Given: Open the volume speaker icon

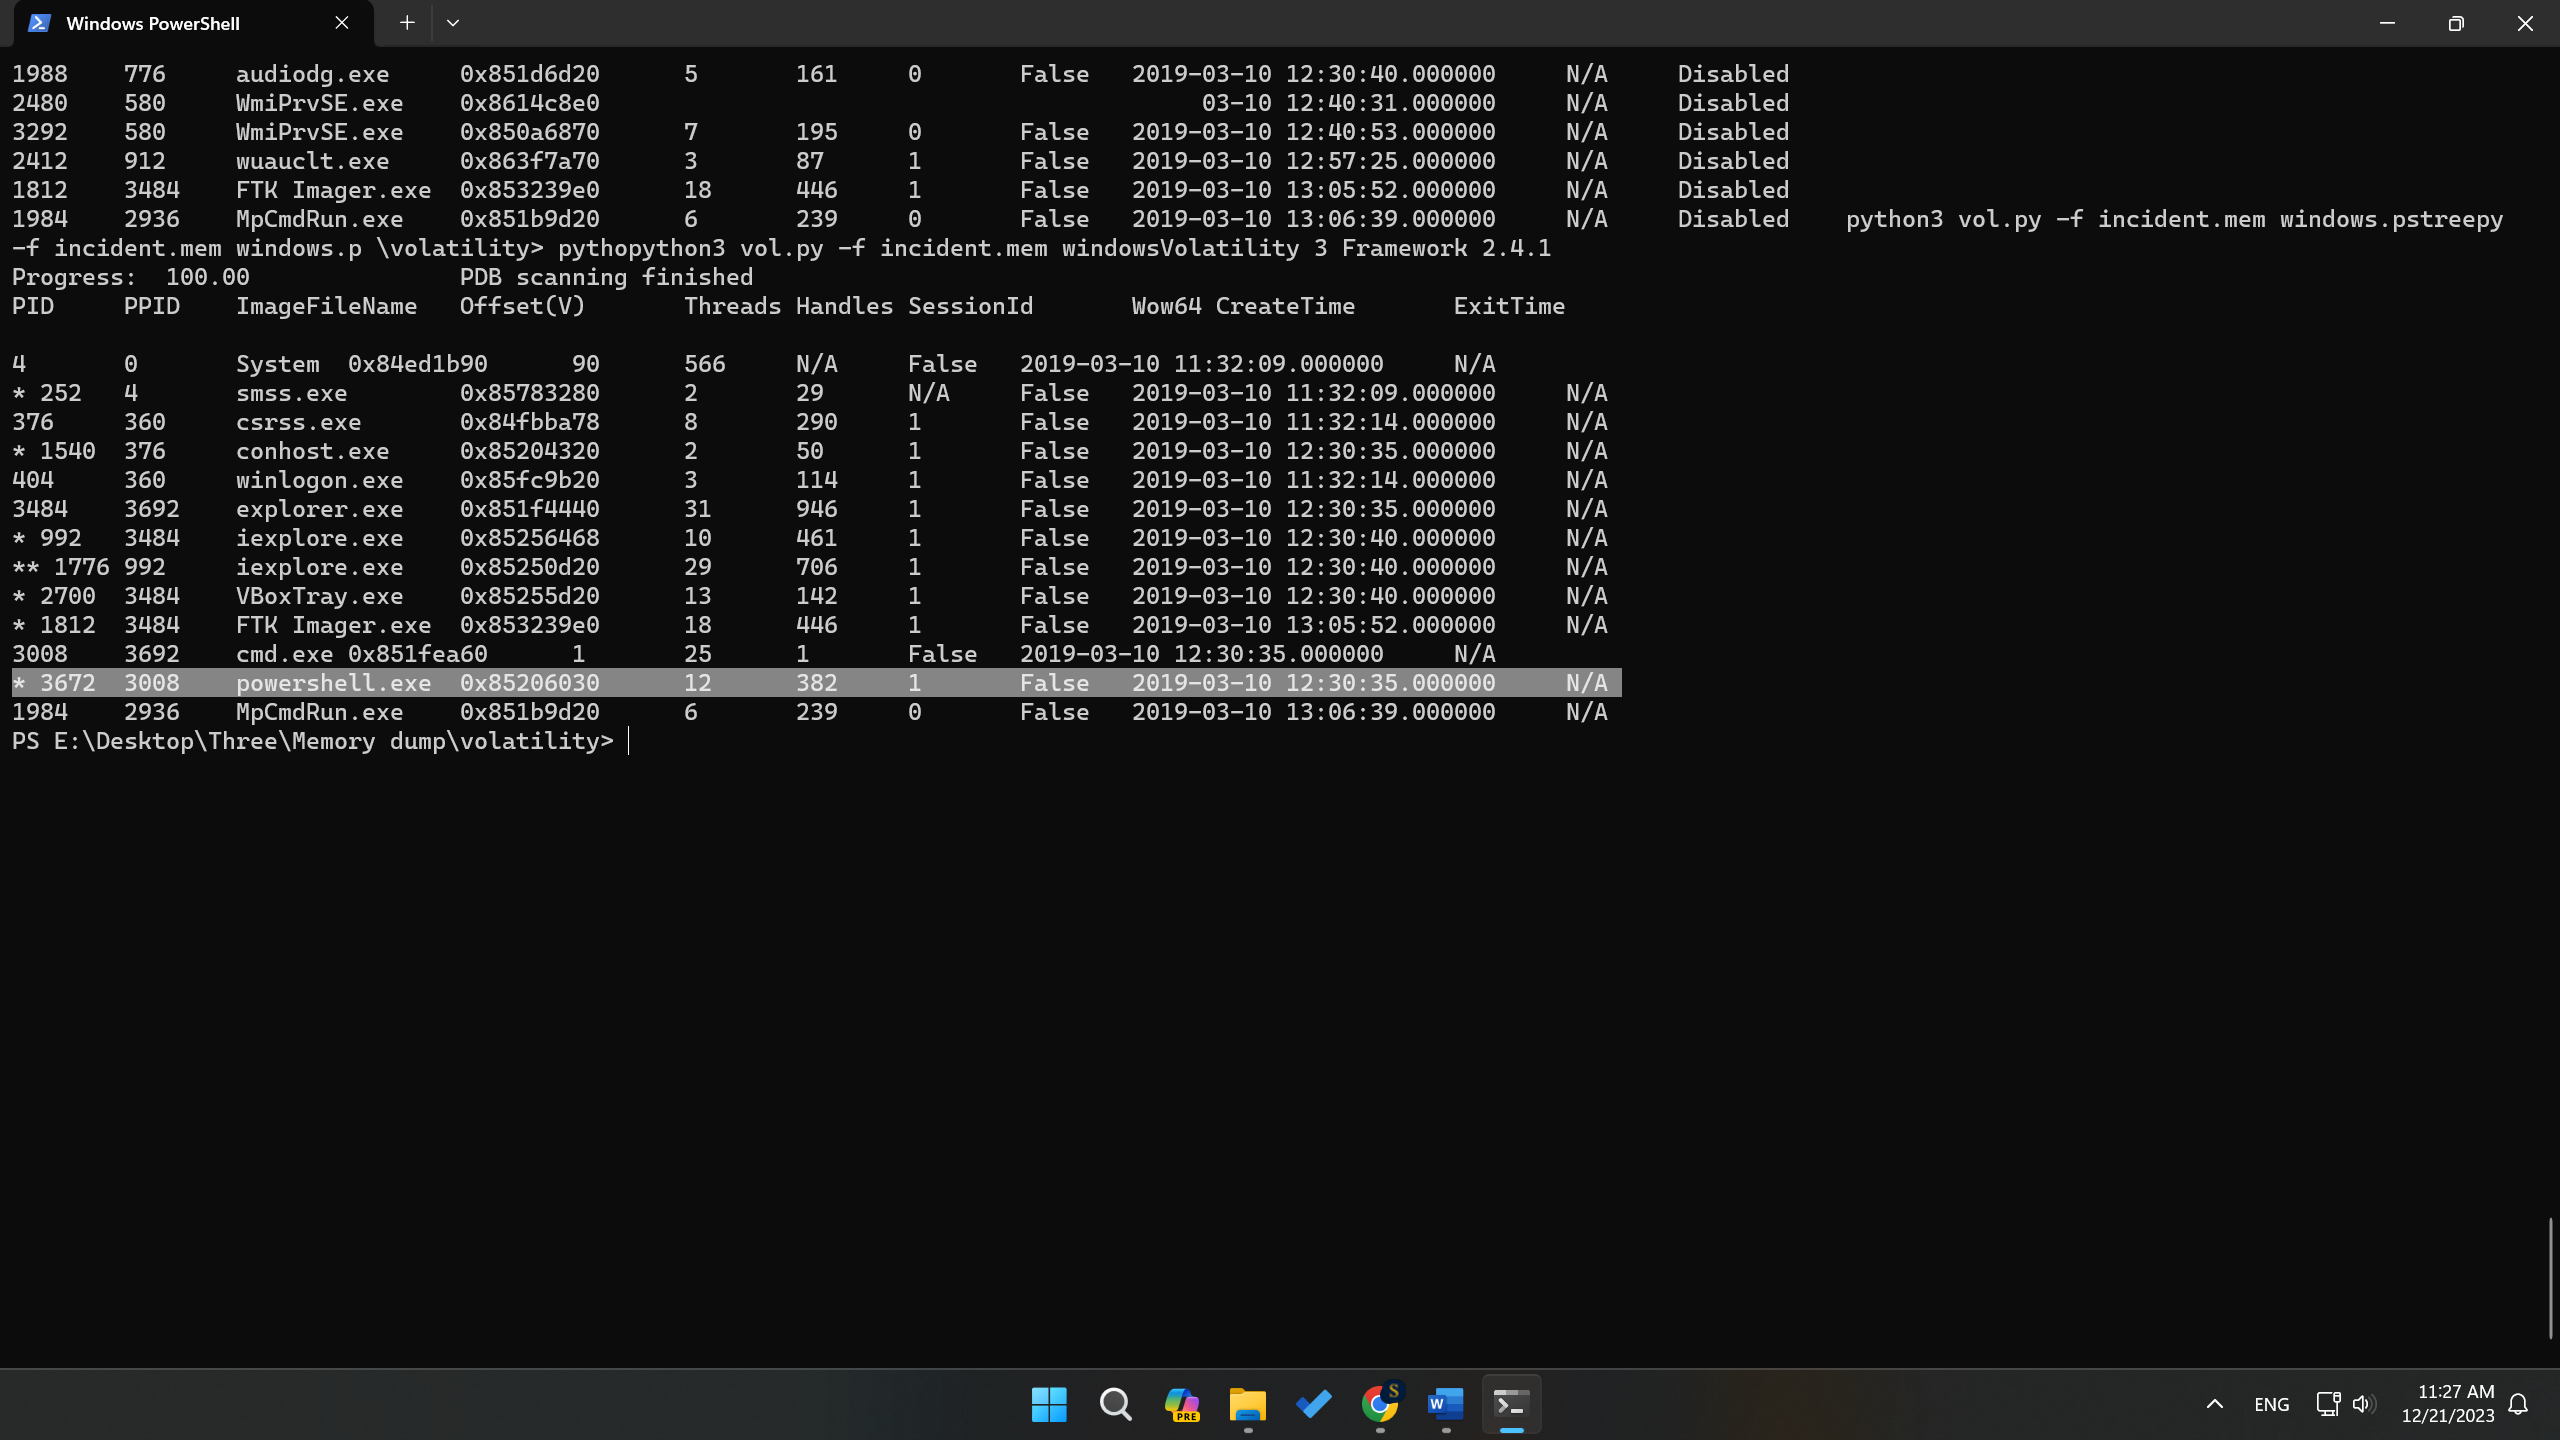Looking at the screenshot, I should 2364,1405.
